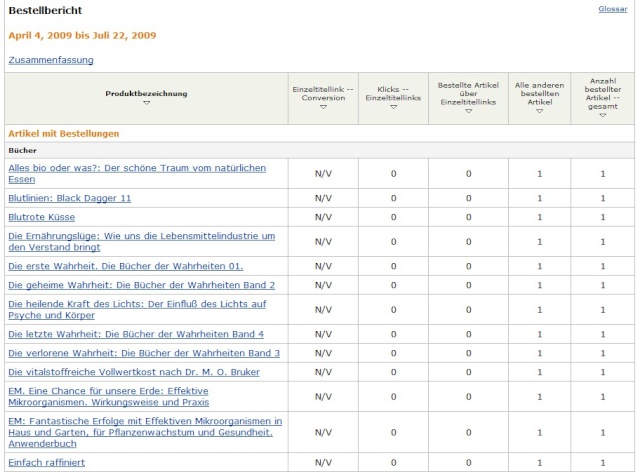
Task: Click the 'Klicks -- Einzeltitellinks' header text
Action: pos(393,94)
